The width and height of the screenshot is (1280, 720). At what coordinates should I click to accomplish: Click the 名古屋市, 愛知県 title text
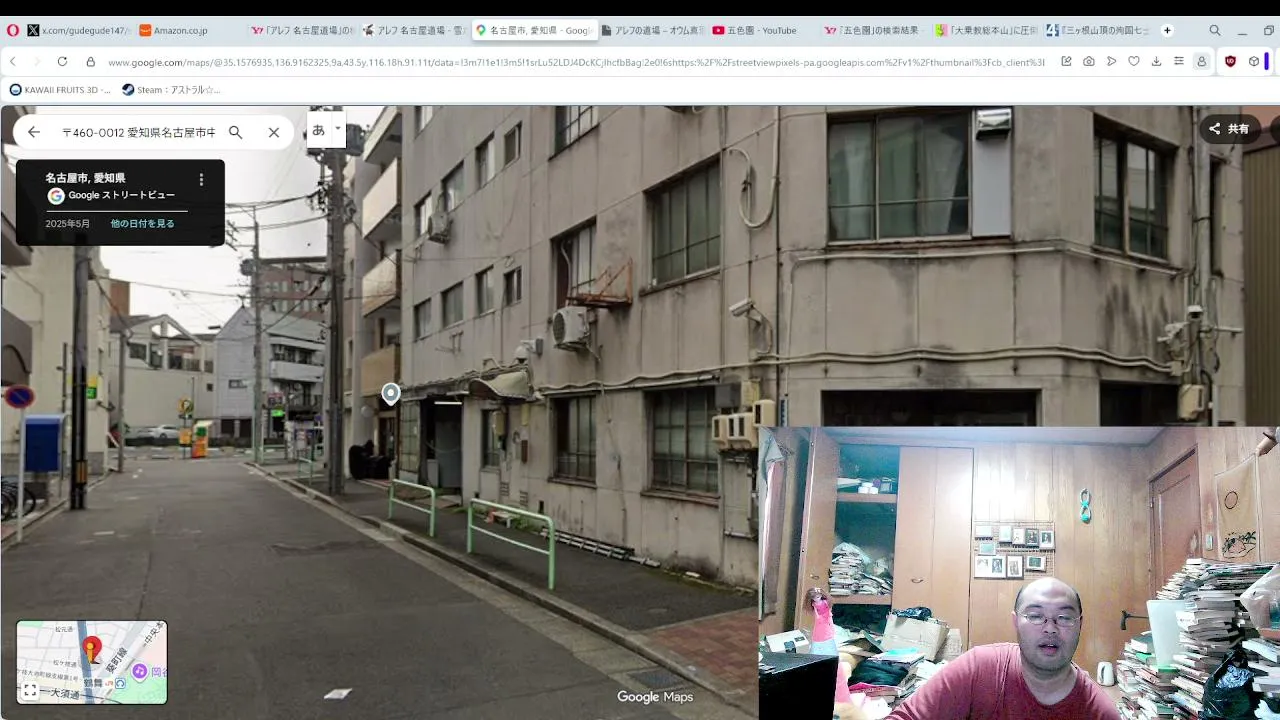(x=85, y=178)
